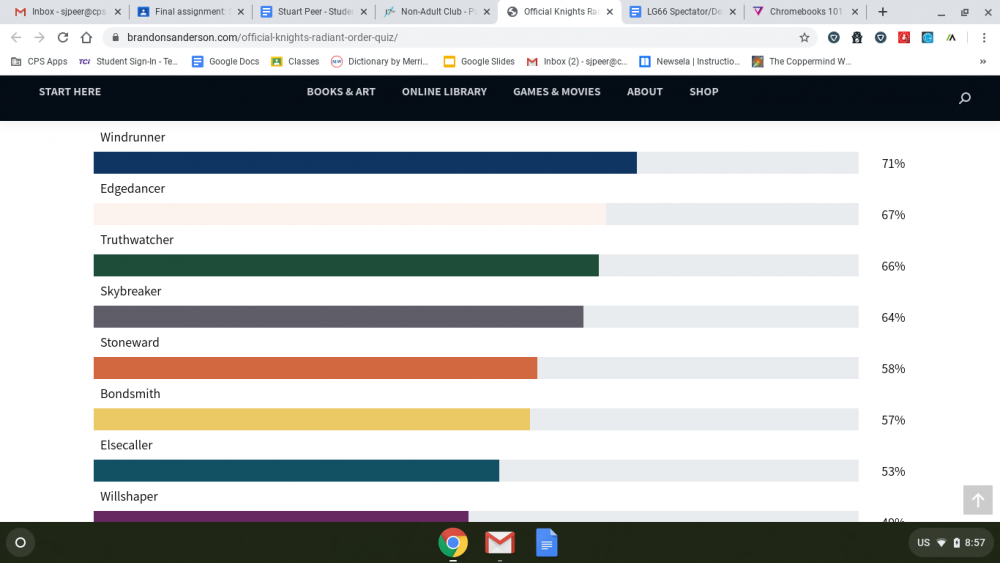
Task: Click the blue square extension icon
Action: click(927, 38)
